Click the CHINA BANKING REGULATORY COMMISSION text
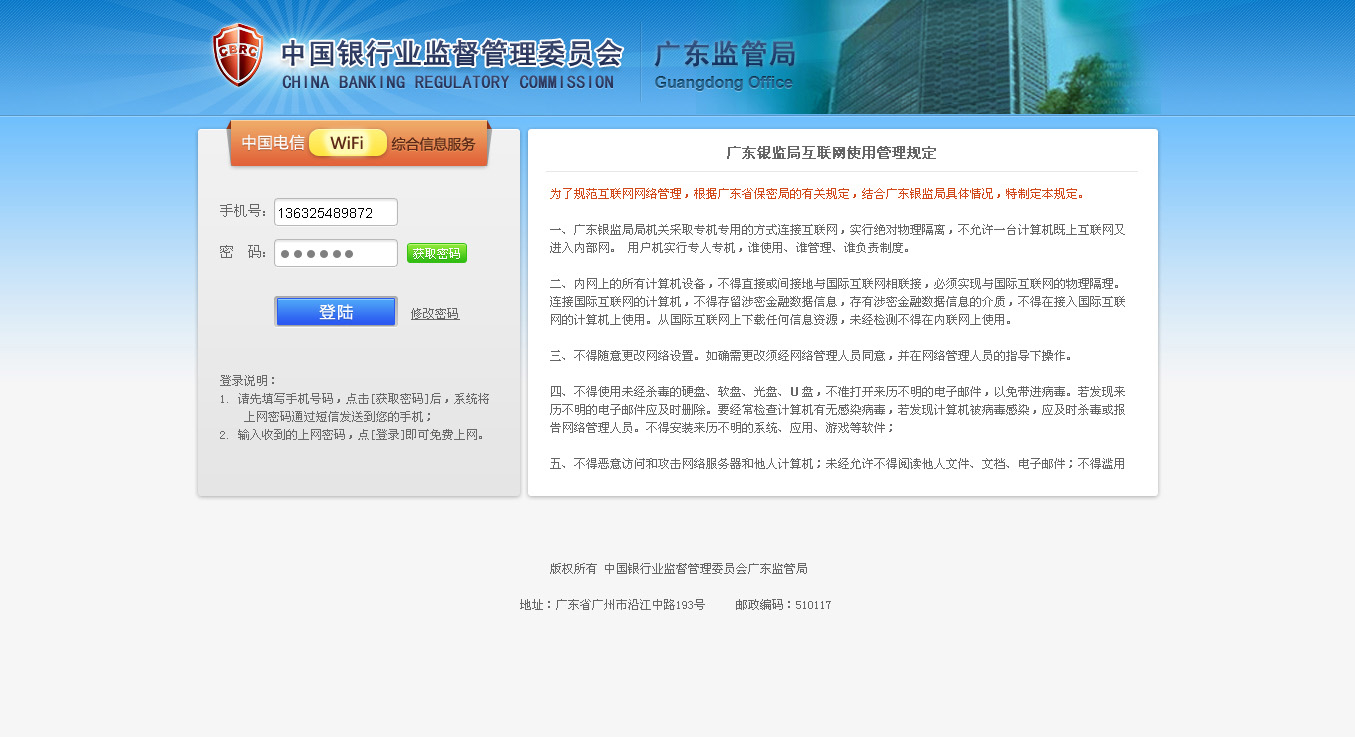This screenshot has height=737, width=1355. tap(448, 82)
